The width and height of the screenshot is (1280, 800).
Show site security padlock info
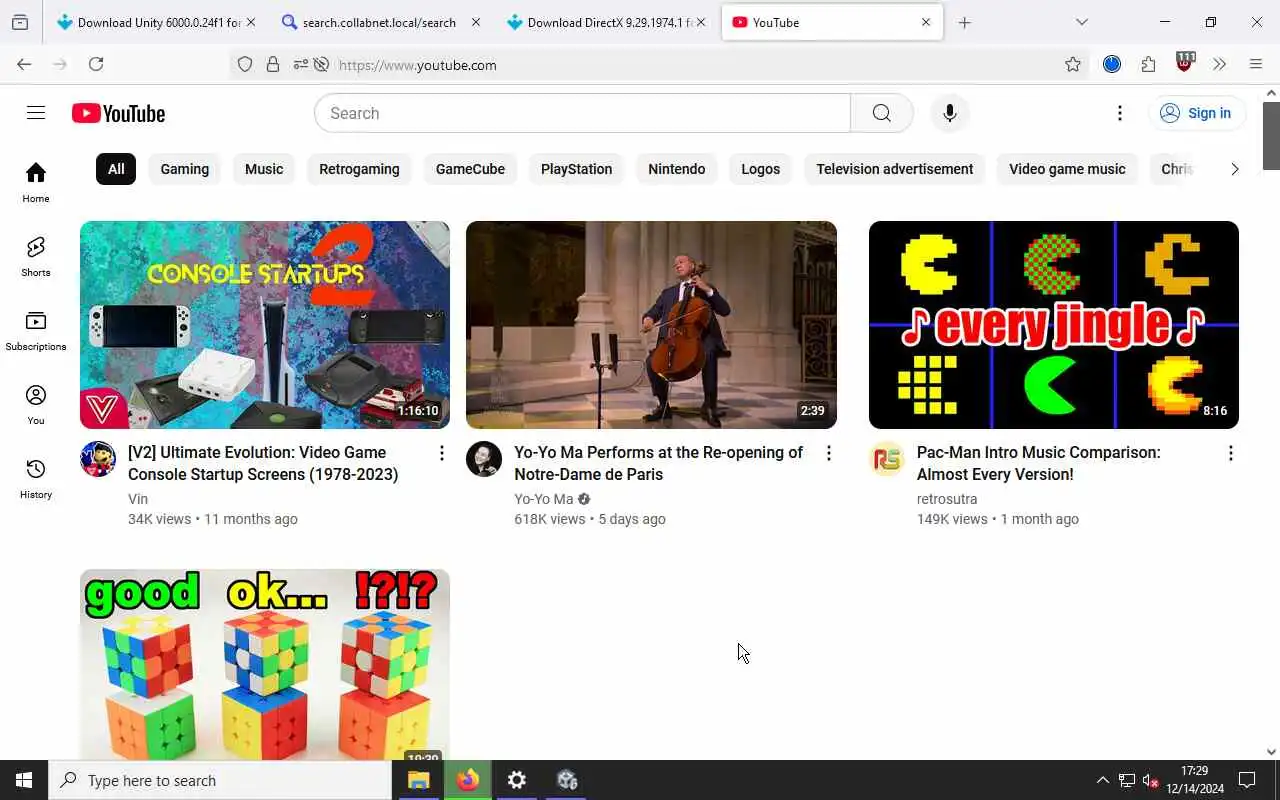click(272, 64)
